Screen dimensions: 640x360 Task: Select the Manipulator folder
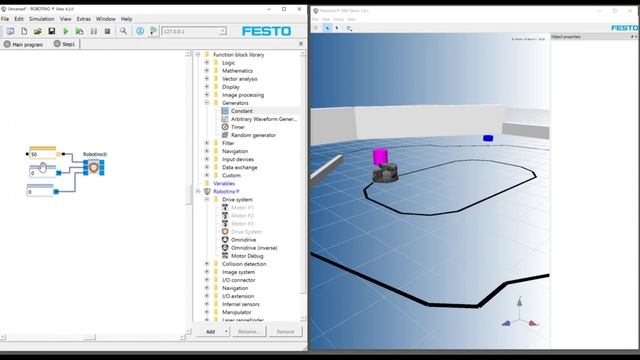click(236, 312)
